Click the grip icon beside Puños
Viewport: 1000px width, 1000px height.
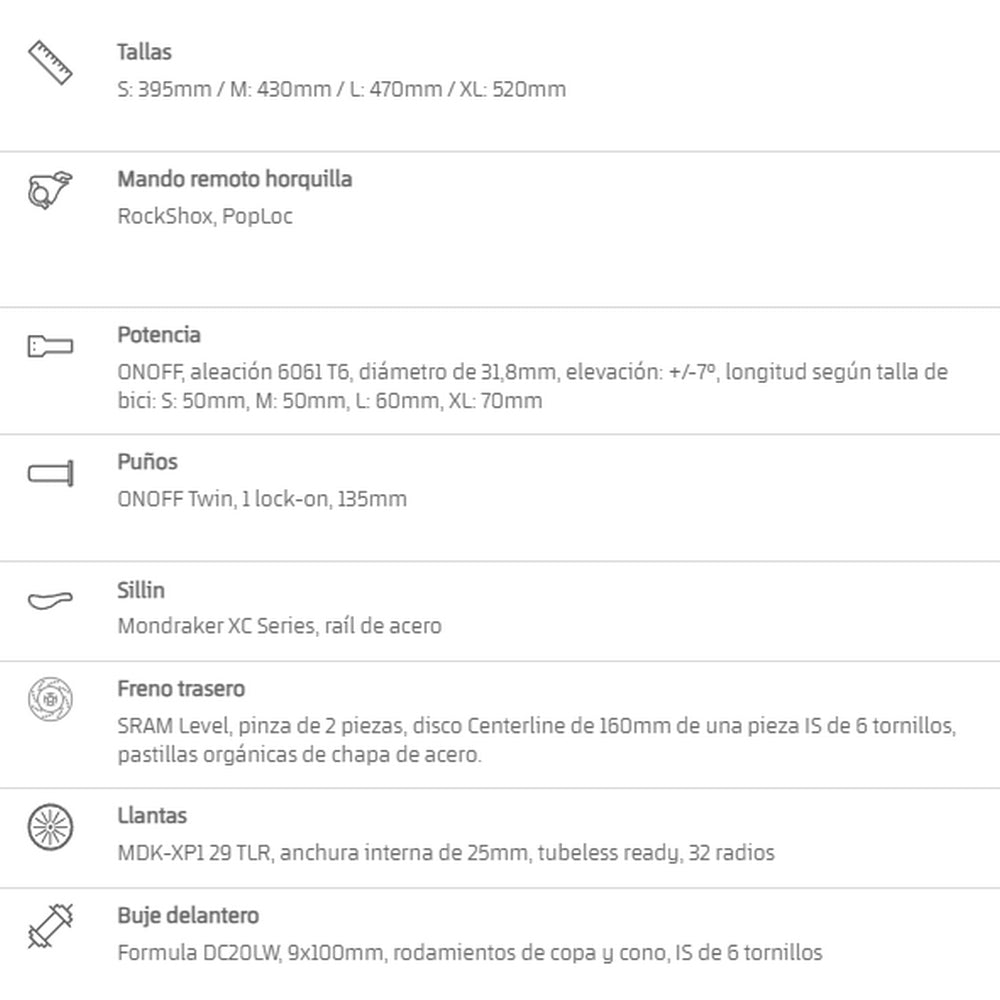coord(50,473)
